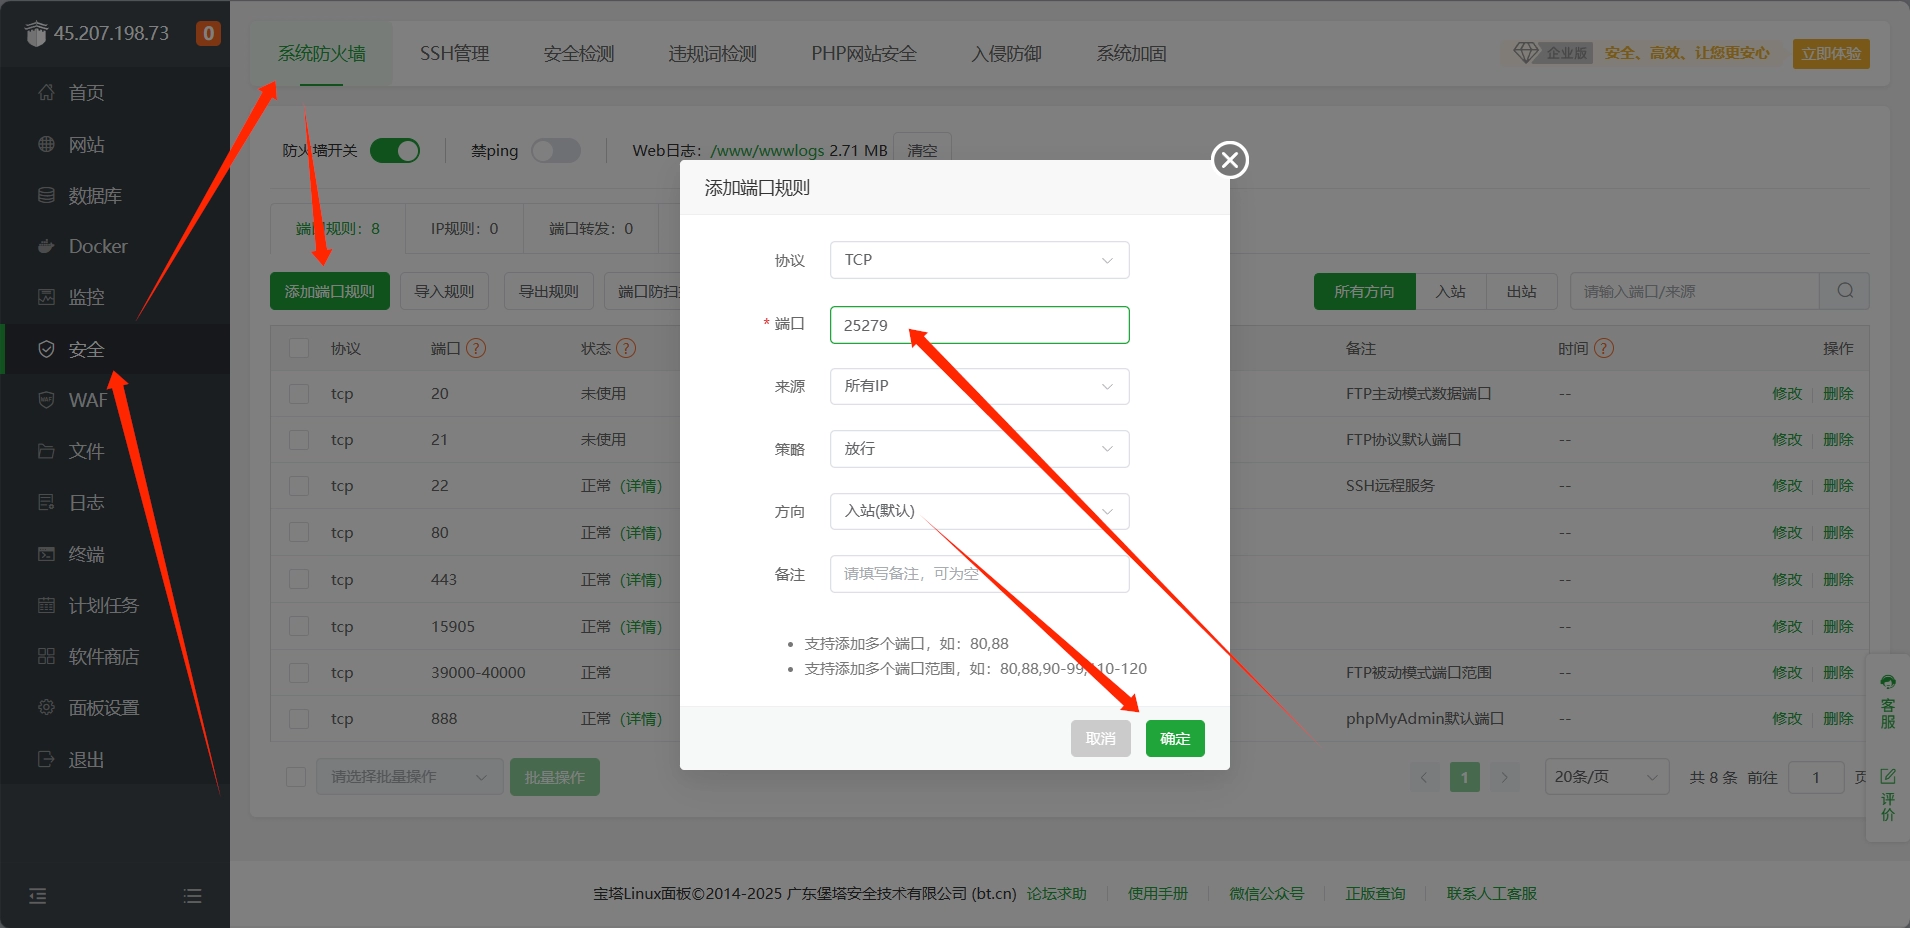
Task: Click the 备注 remark input field
Action: pyautogui.click(x=980, y=574)
